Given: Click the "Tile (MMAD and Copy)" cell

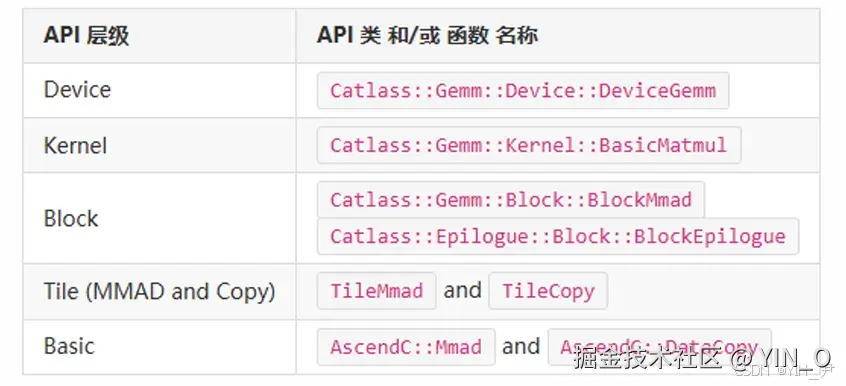Looking at the screenshot, I should (160, 292).
